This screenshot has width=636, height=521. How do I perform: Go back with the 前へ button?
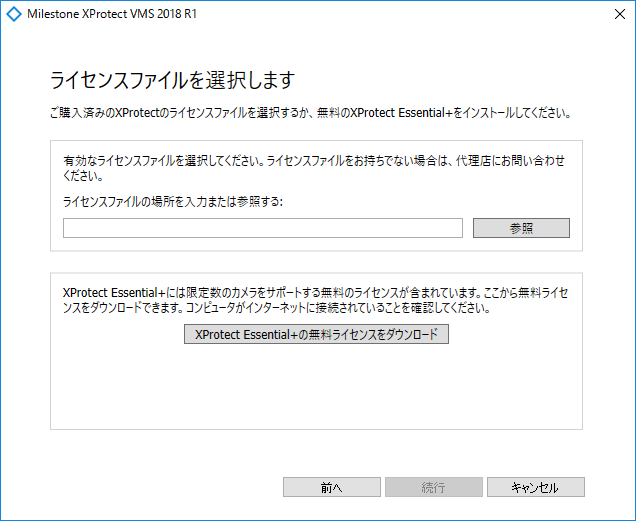click(331, 487)
